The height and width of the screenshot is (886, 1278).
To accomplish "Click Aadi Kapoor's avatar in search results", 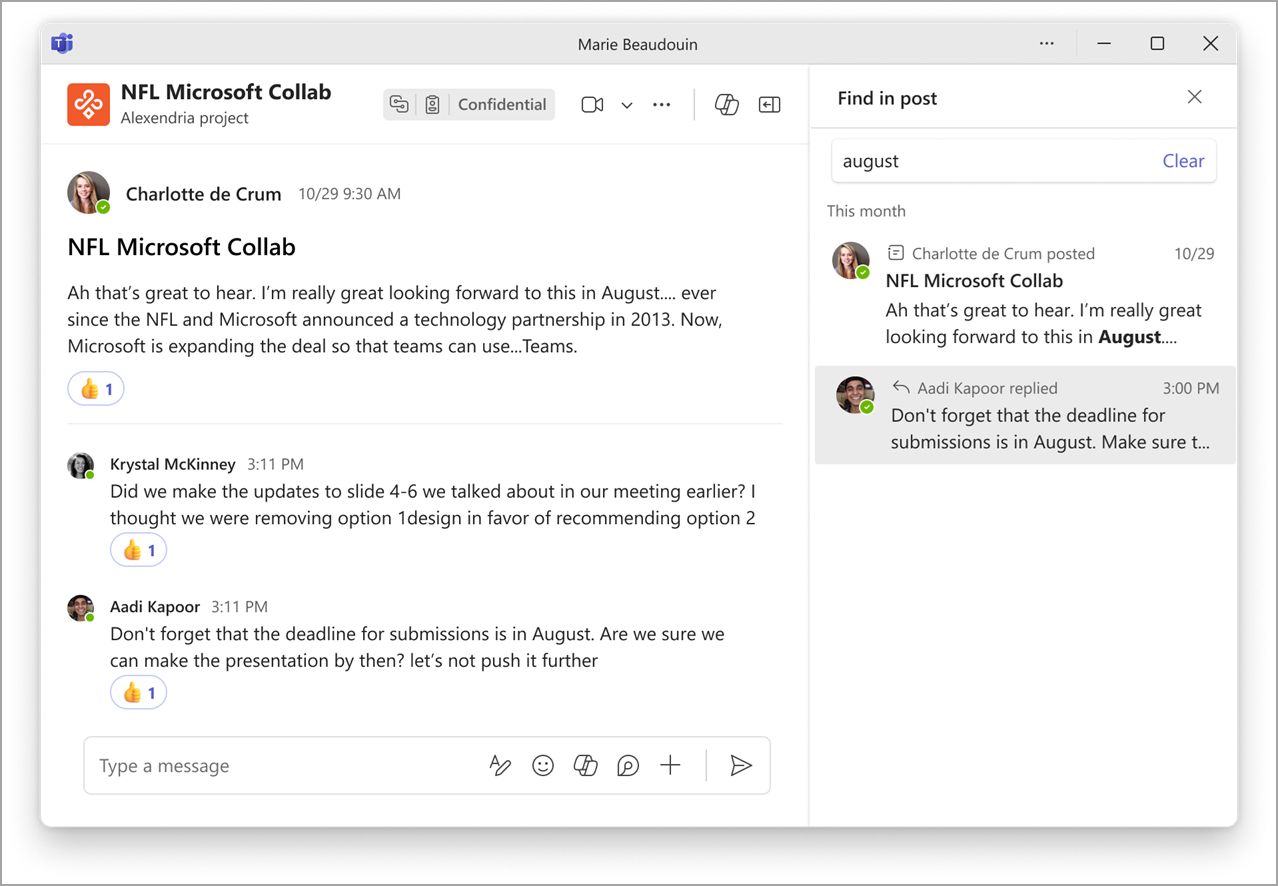I will pos(855,395).
